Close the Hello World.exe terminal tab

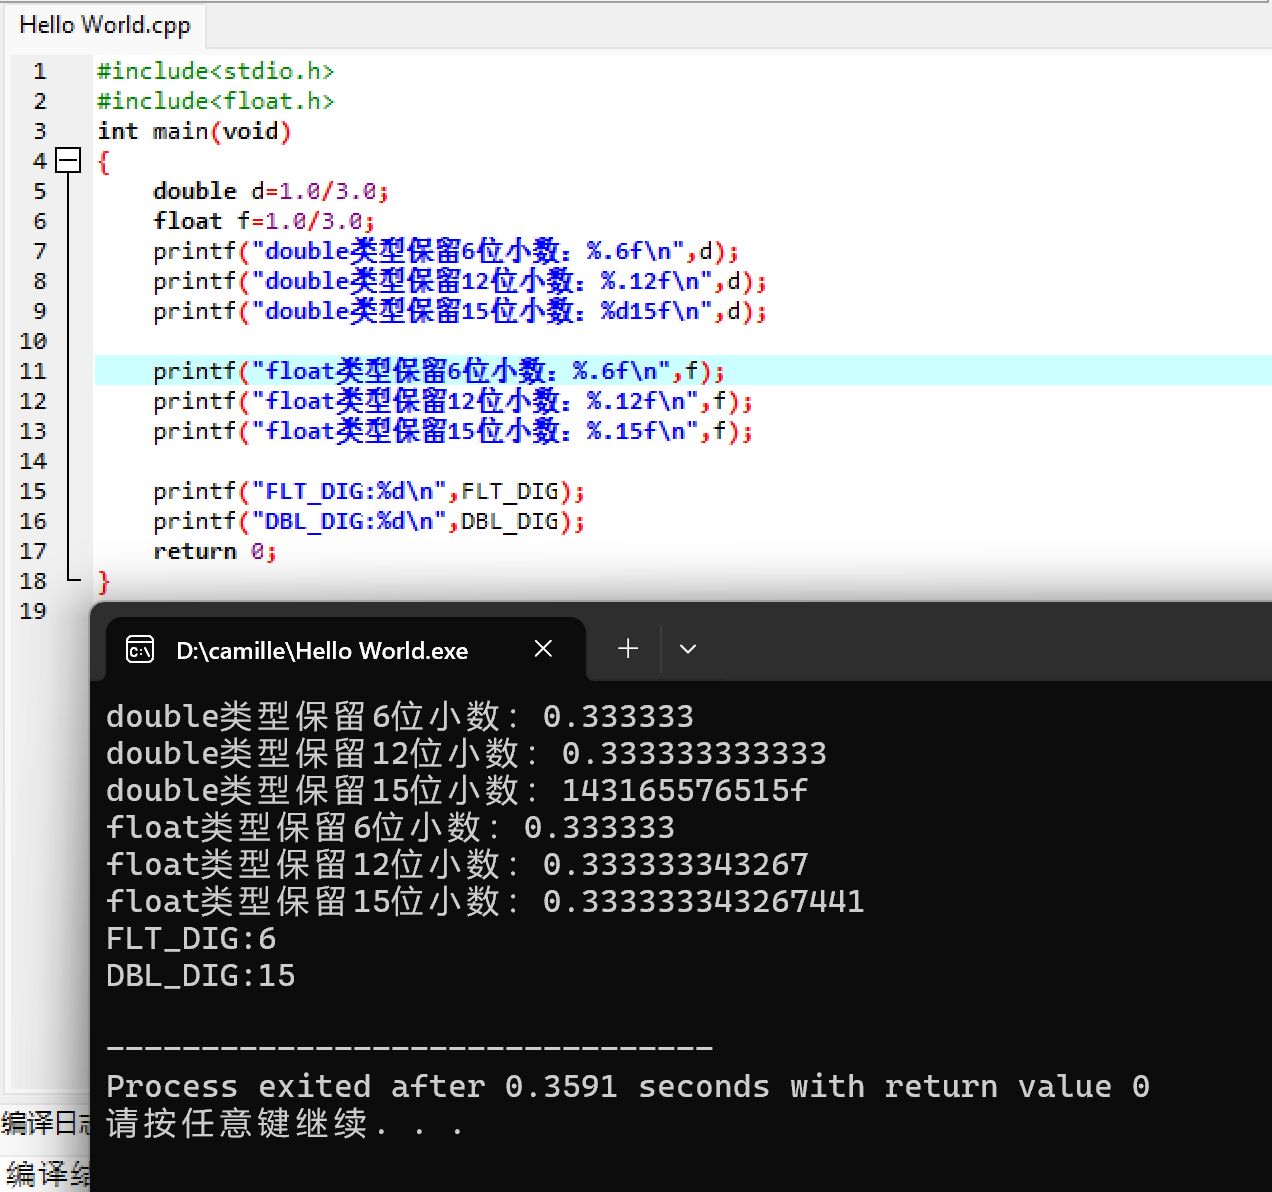pos(543,649)
